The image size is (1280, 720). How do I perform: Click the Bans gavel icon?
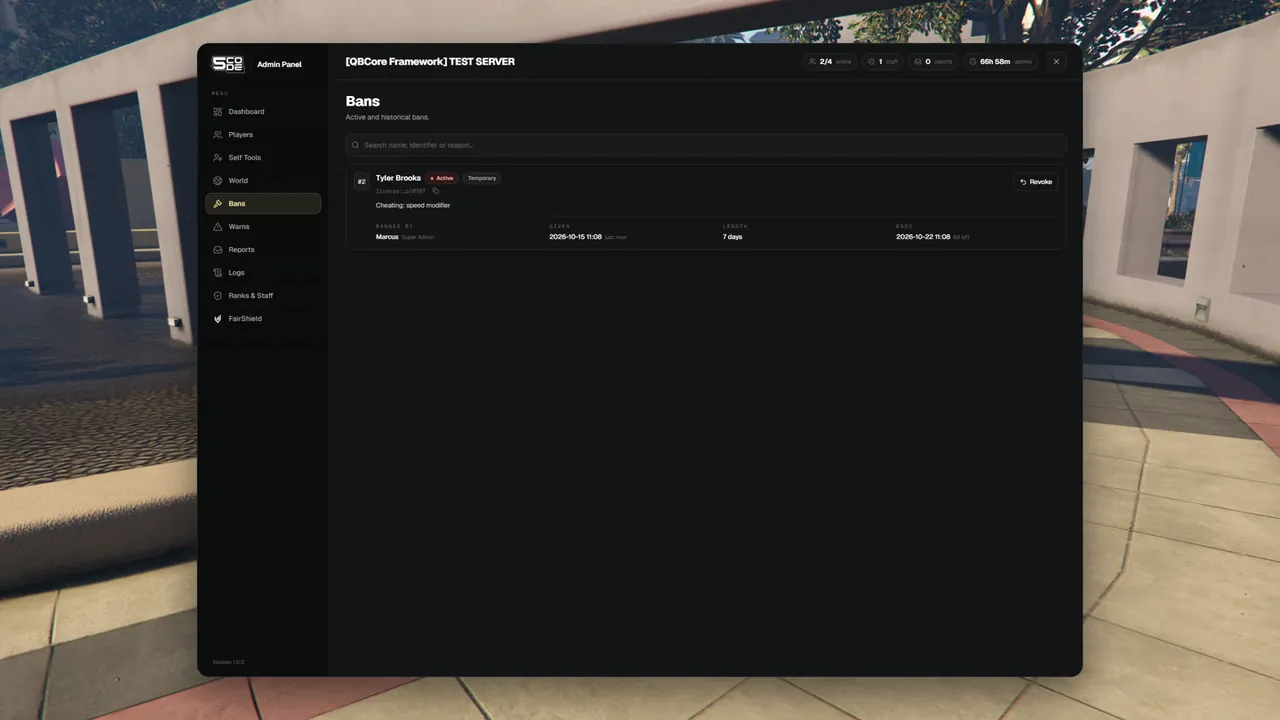point(218,204)
